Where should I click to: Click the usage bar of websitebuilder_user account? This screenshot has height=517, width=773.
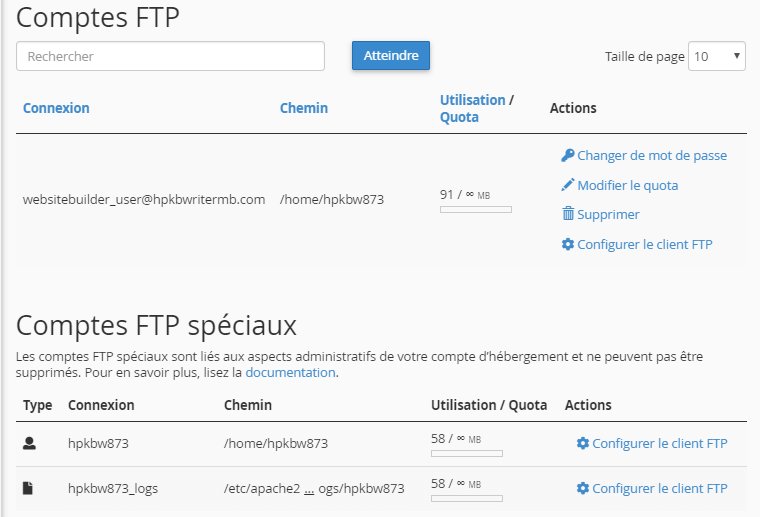(476, 209)
